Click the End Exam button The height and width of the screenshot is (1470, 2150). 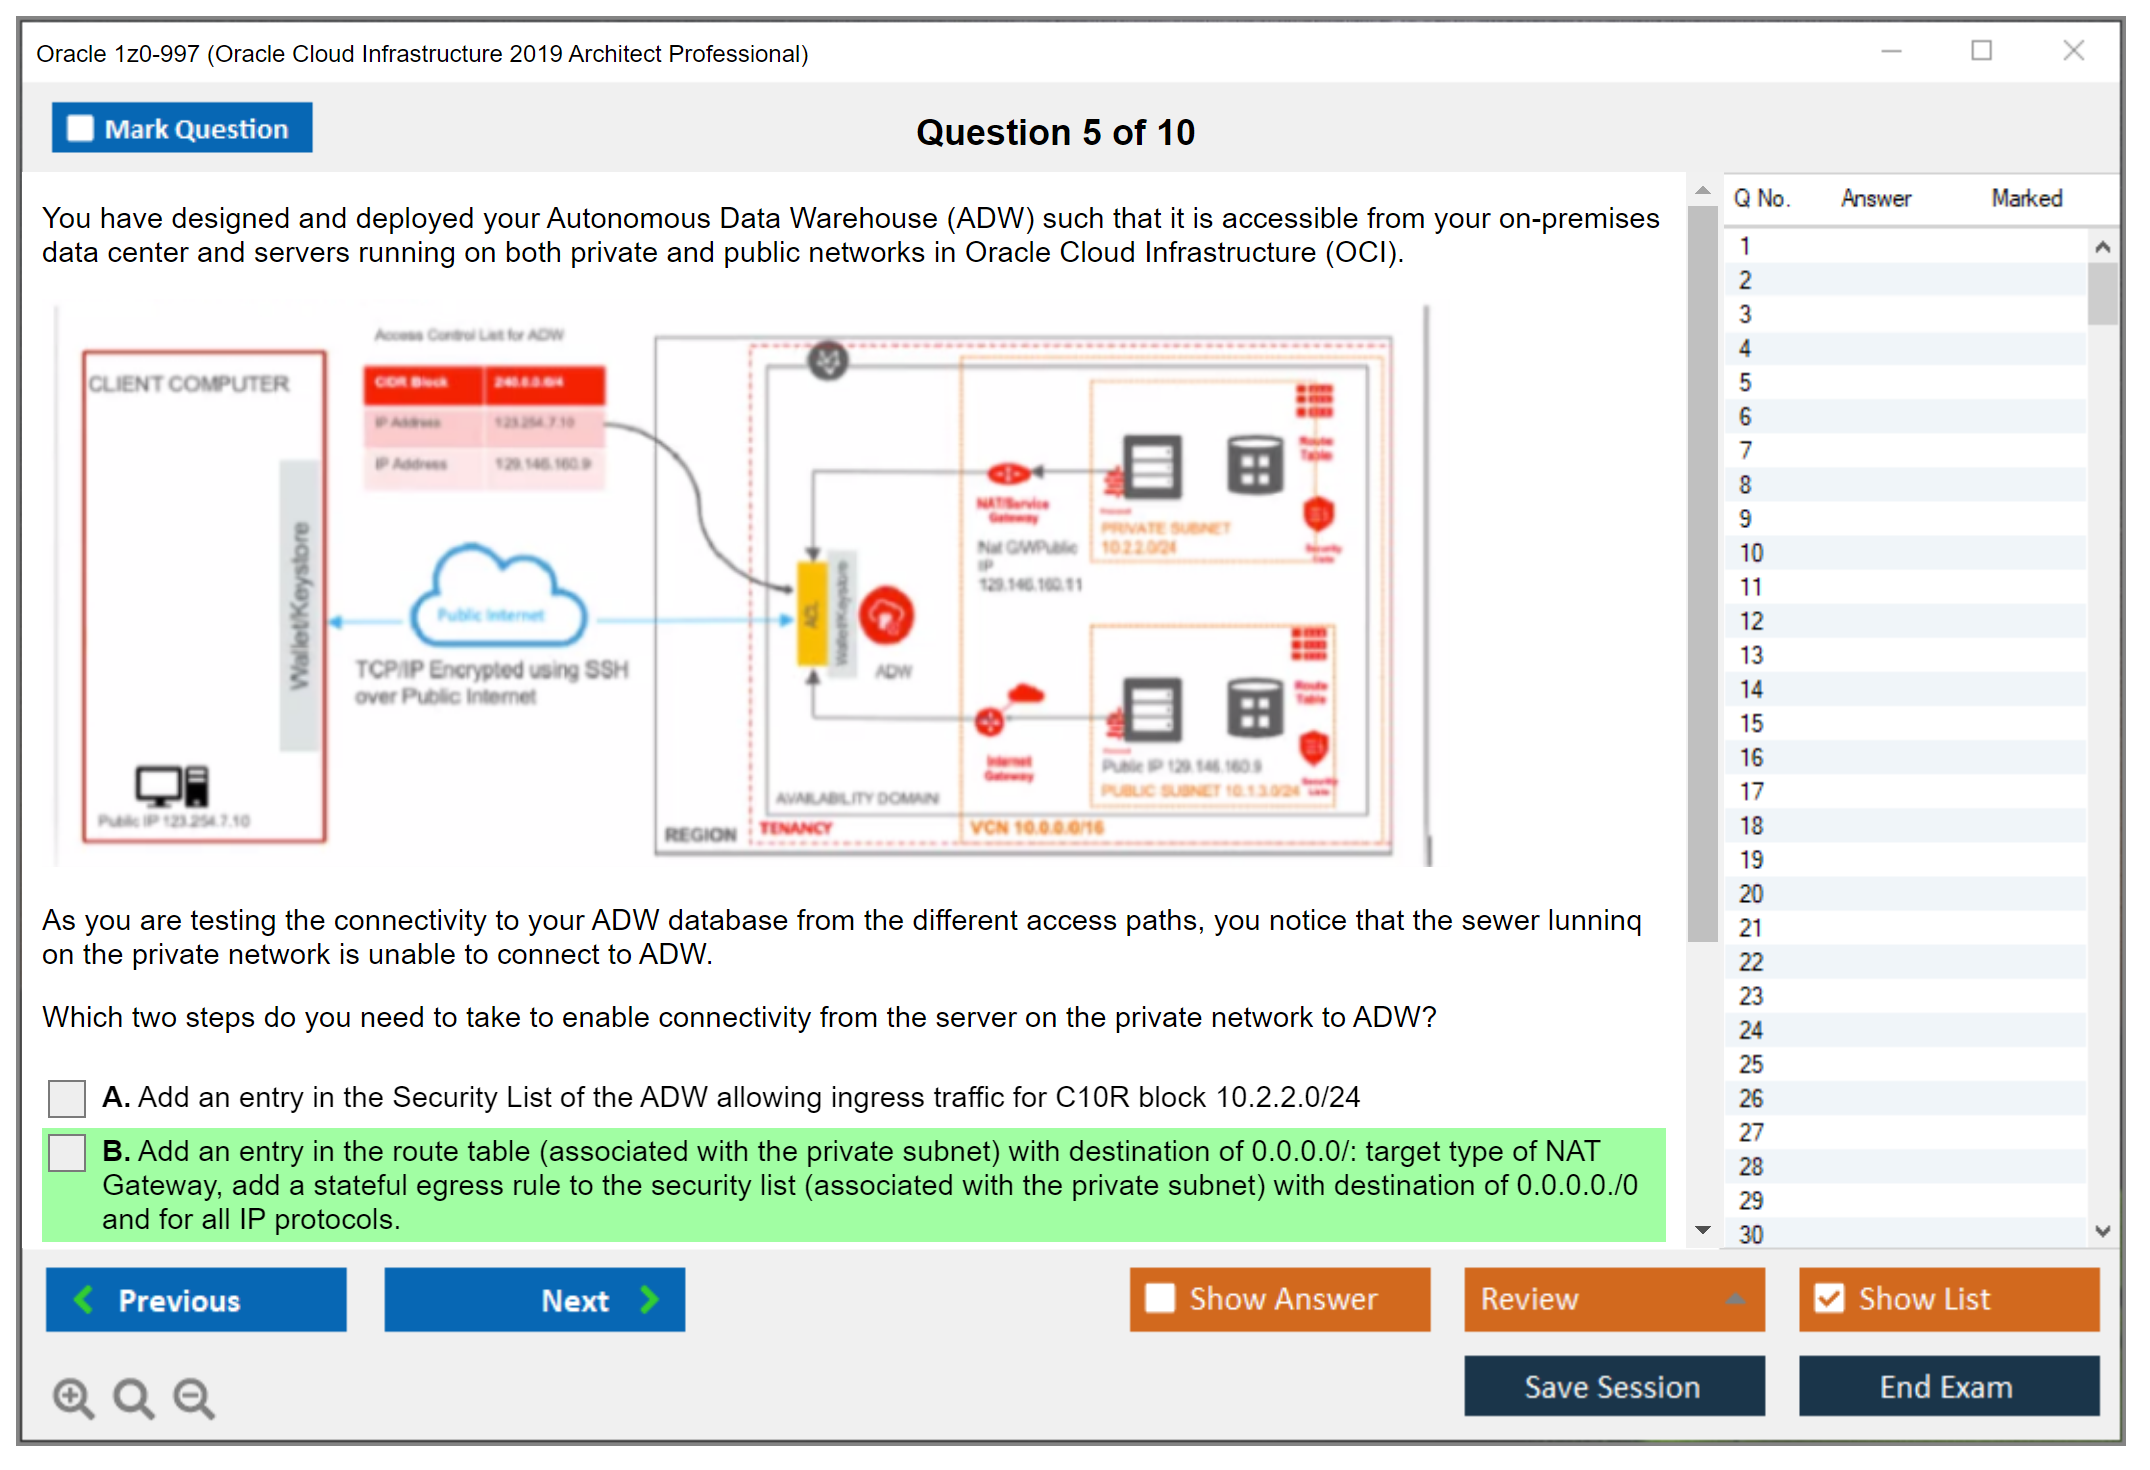1947,1386
